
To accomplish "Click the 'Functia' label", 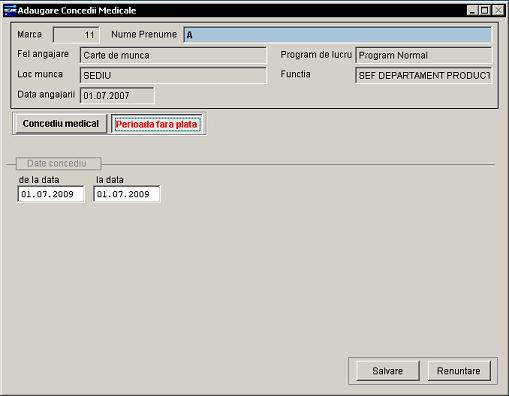I will click(x=295, y=74).
